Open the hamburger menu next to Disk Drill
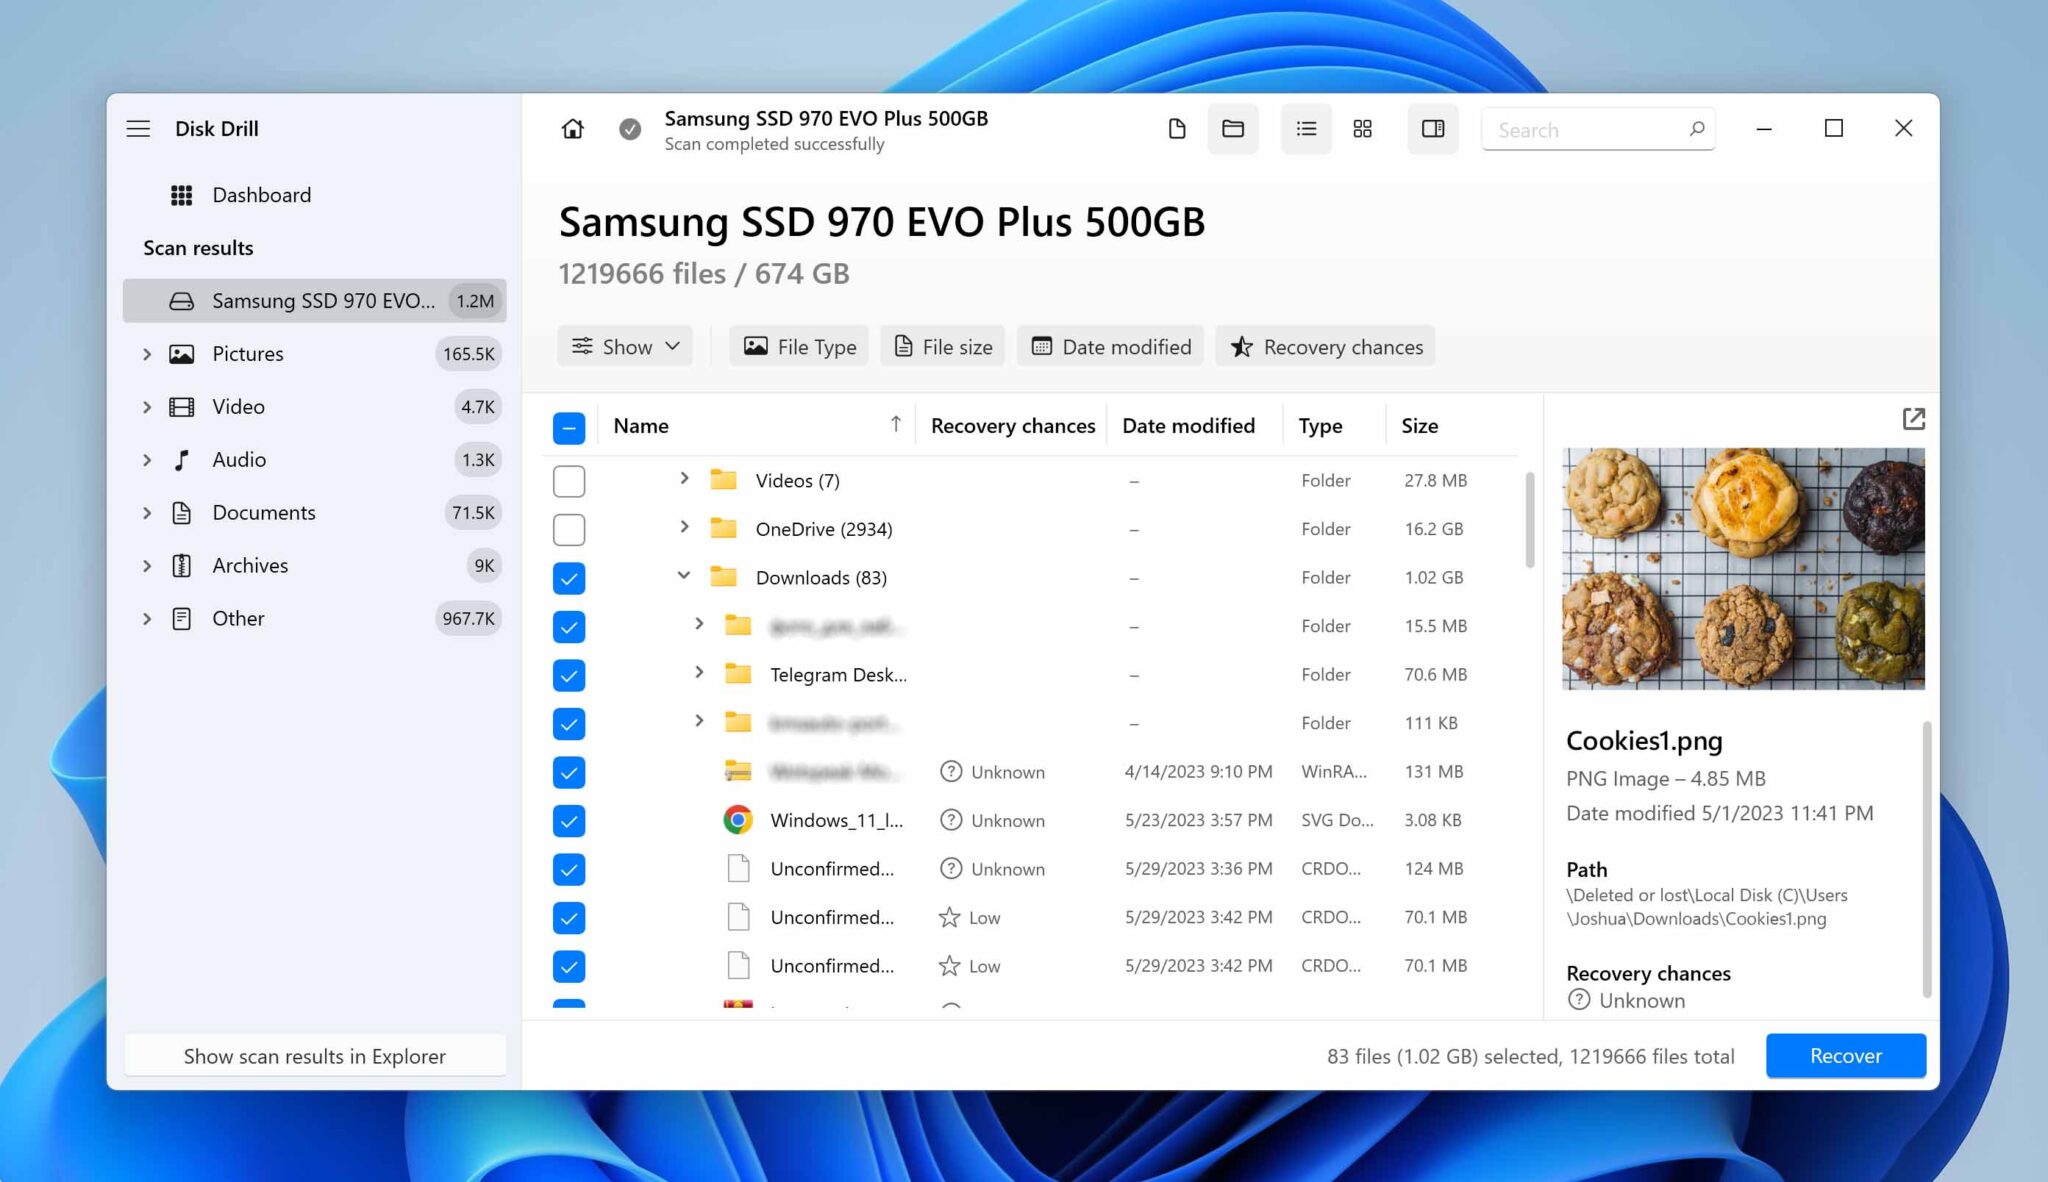Viewport: 2048px width, 1182px height. point(138,128)
